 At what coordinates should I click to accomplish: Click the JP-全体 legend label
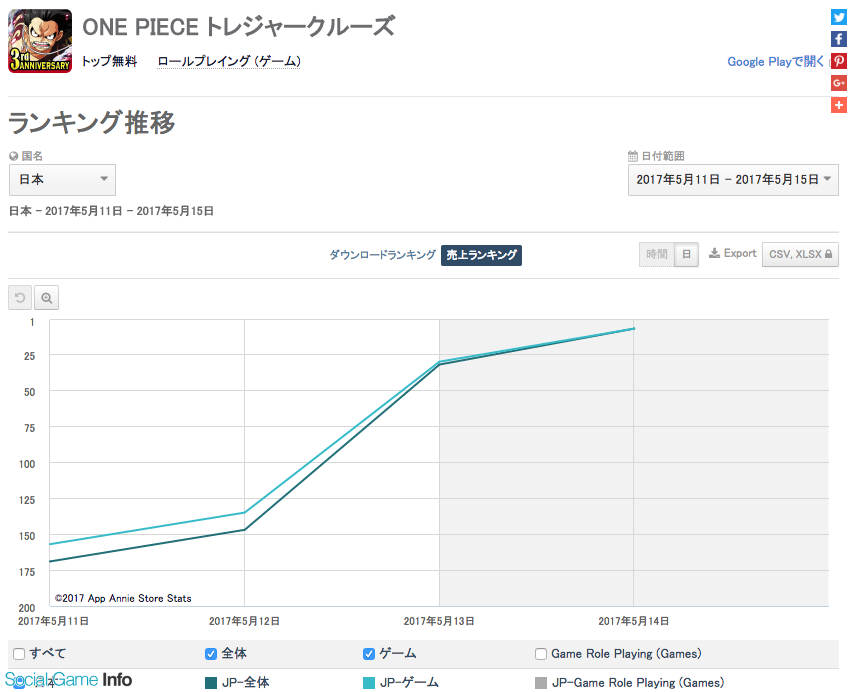[x=245, y=683]
